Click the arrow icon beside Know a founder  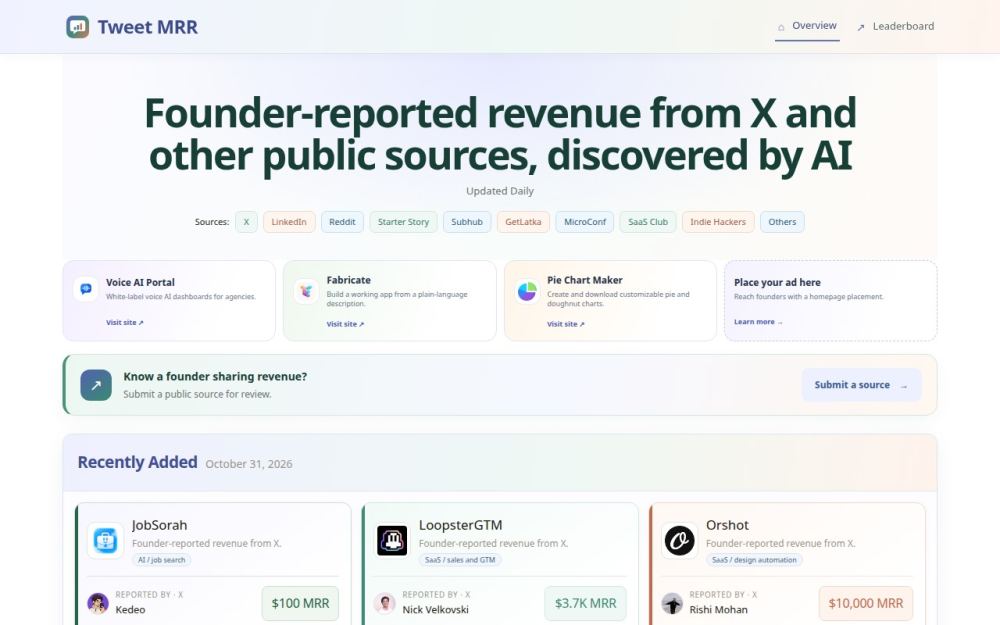coord(96,385)
